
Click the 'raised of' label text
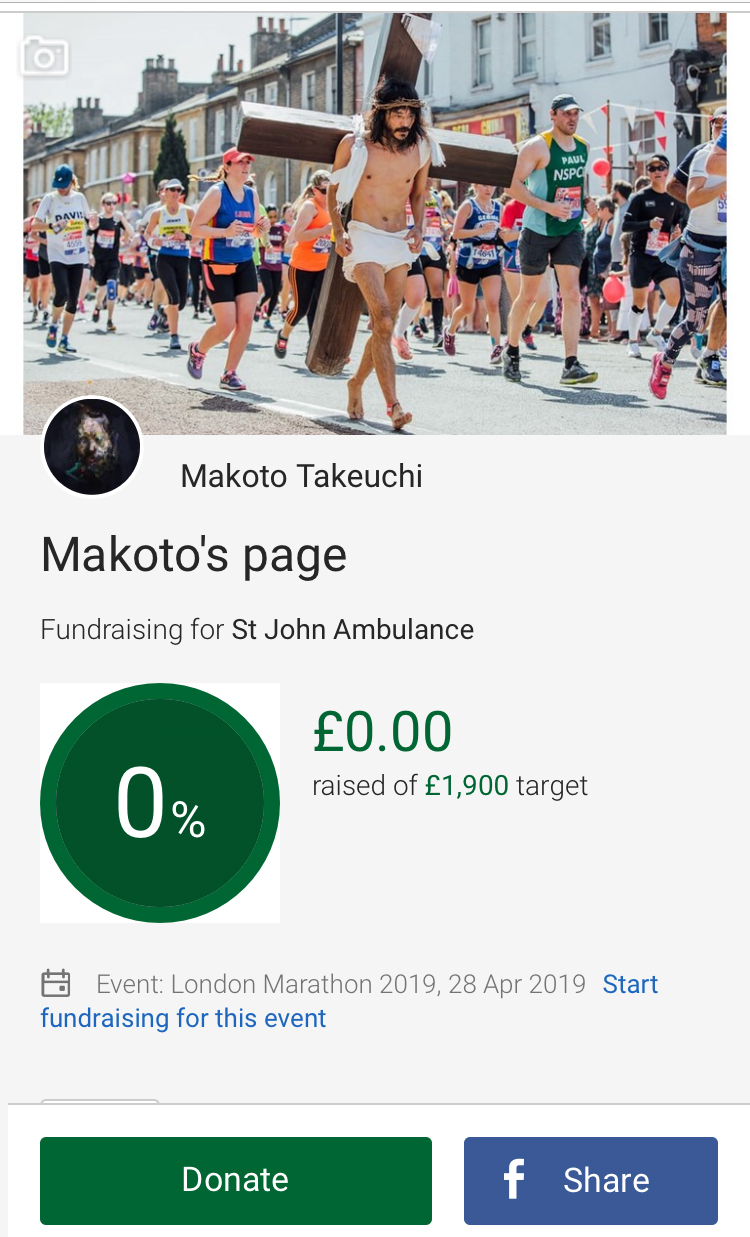364,786
